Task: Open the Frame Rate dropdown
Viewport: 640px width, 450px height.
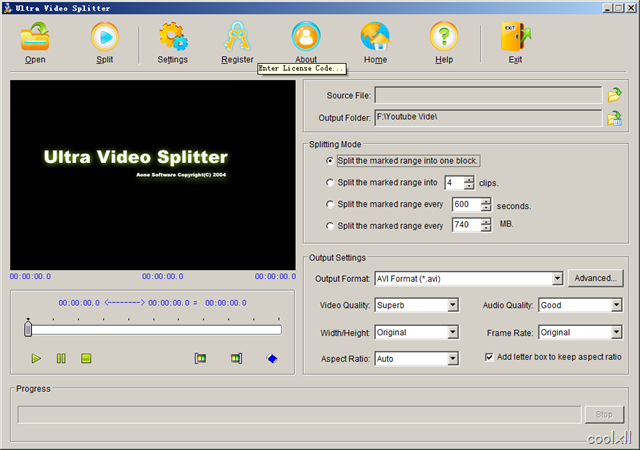Action: tap(616, 332)
